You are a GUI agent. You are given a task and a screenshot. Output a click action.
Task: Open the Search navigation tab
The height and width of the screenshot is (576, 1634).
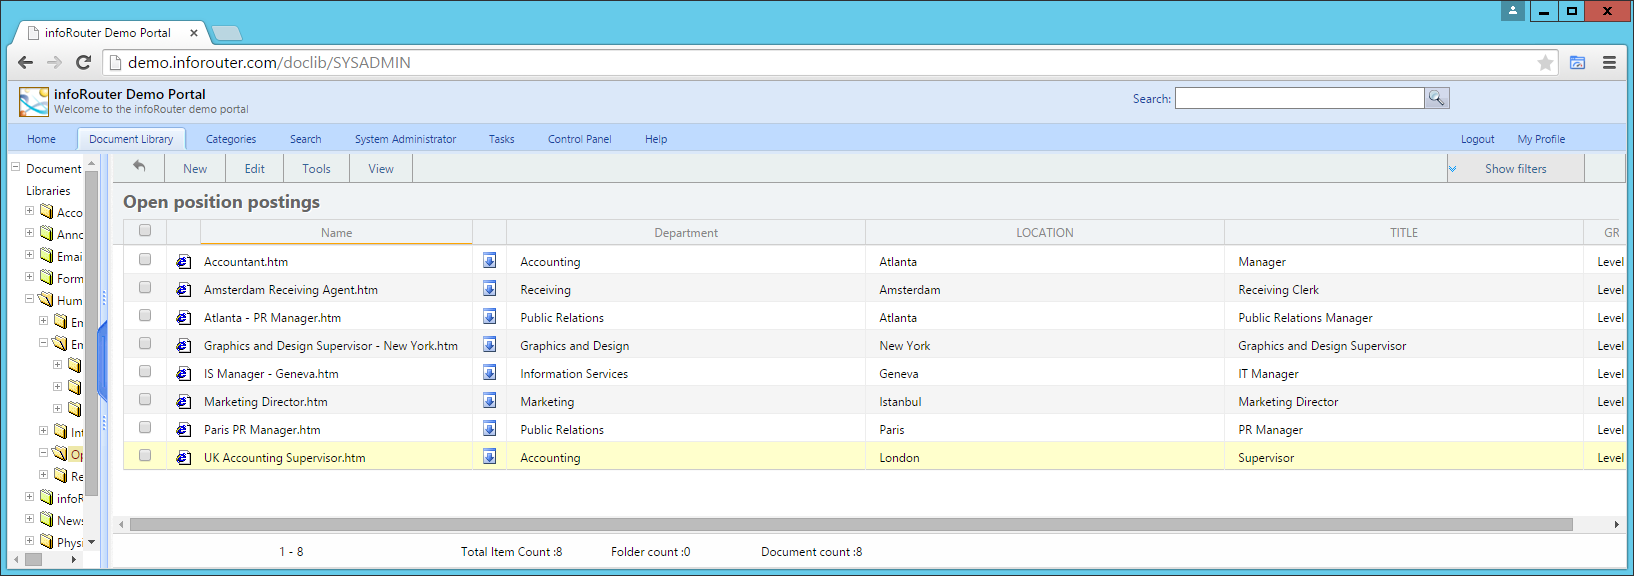[x=306, y=139]
